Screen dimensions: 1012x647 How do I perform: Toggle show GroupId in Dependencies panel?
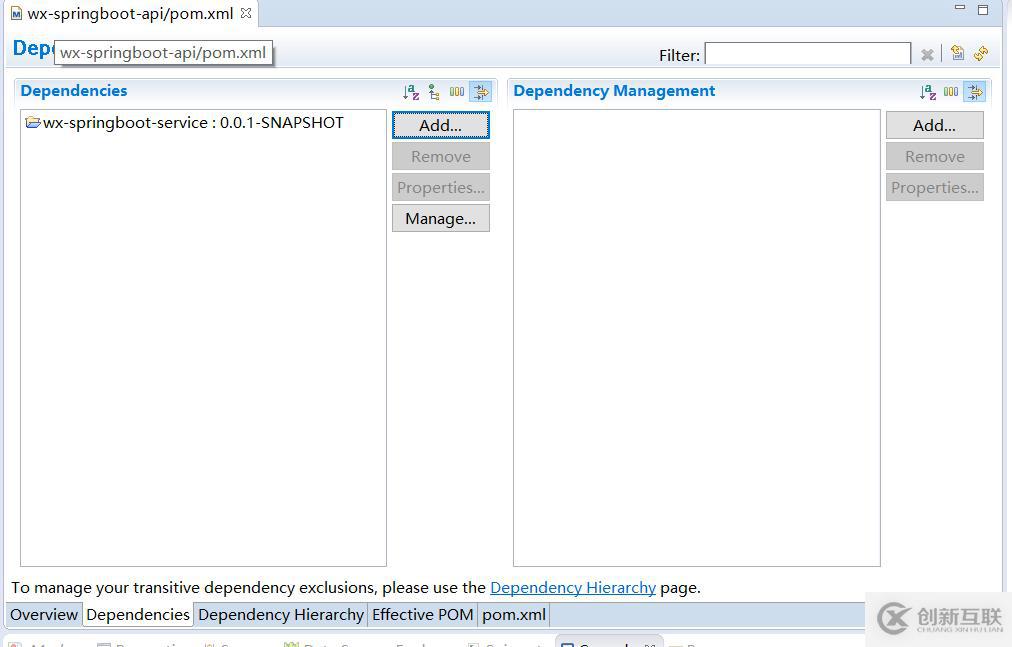[x=457, y=92]
